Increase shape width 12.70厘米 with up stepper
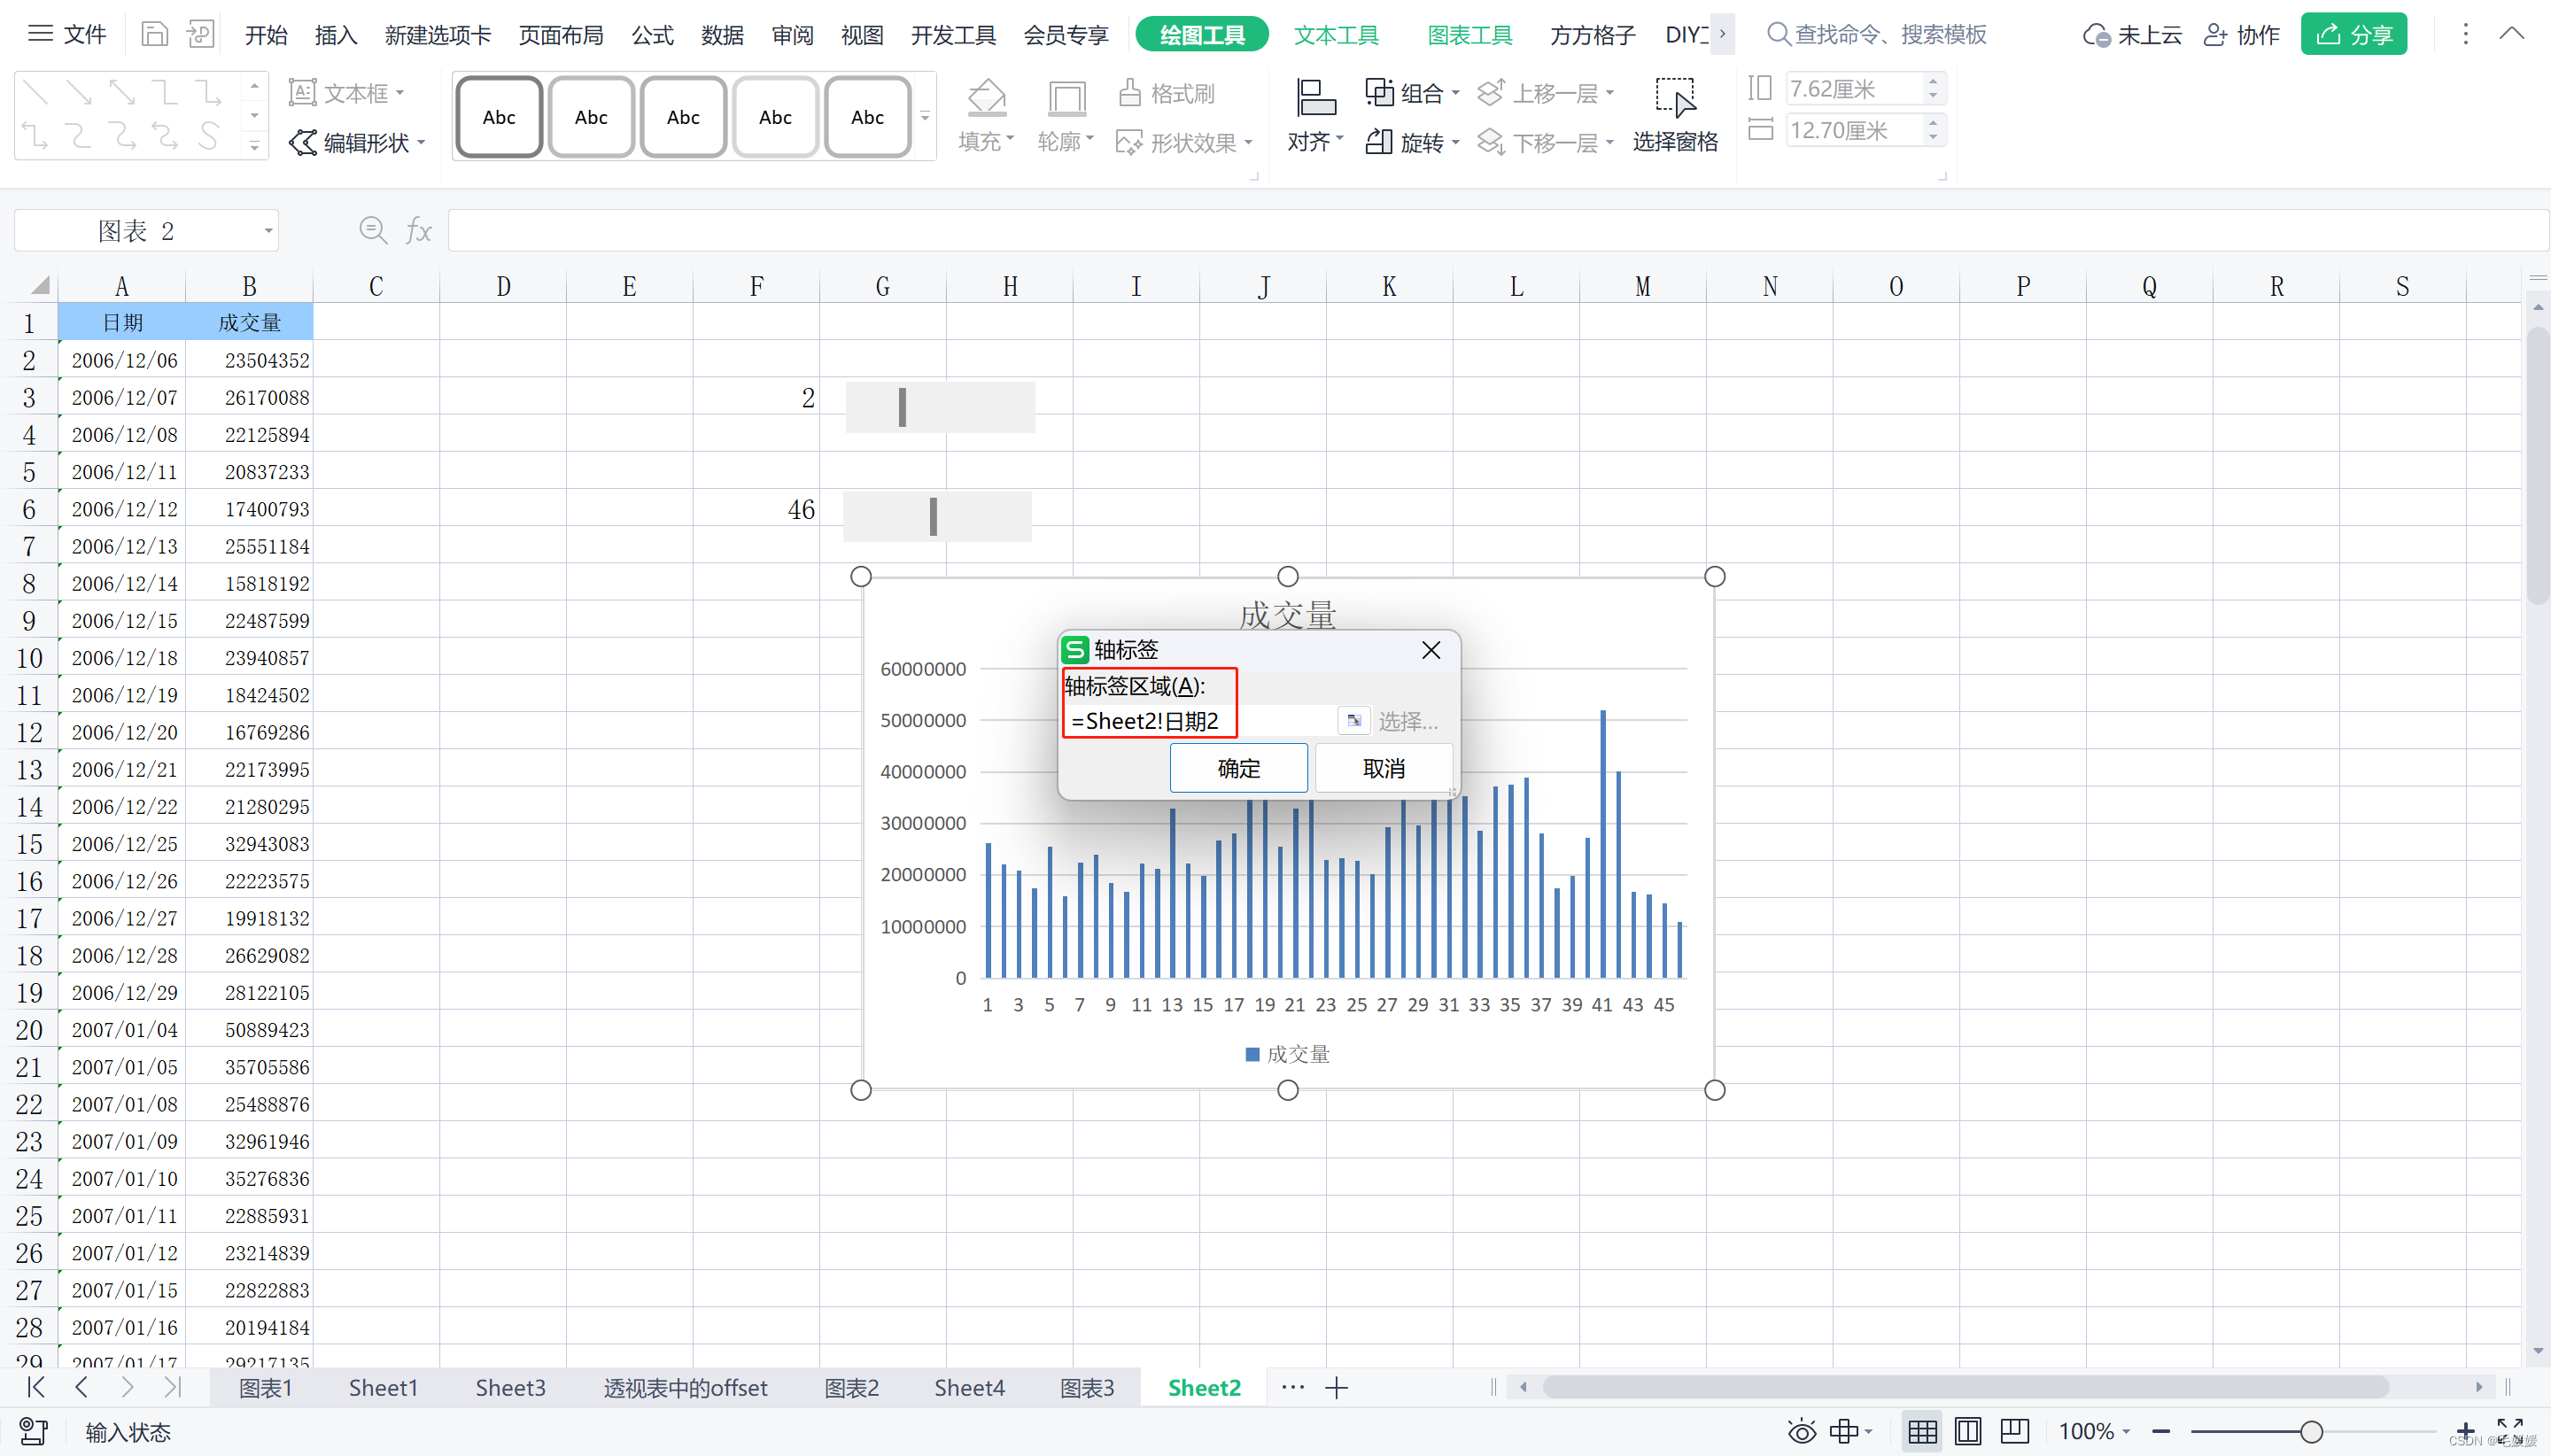 (x=1933, y=123)
